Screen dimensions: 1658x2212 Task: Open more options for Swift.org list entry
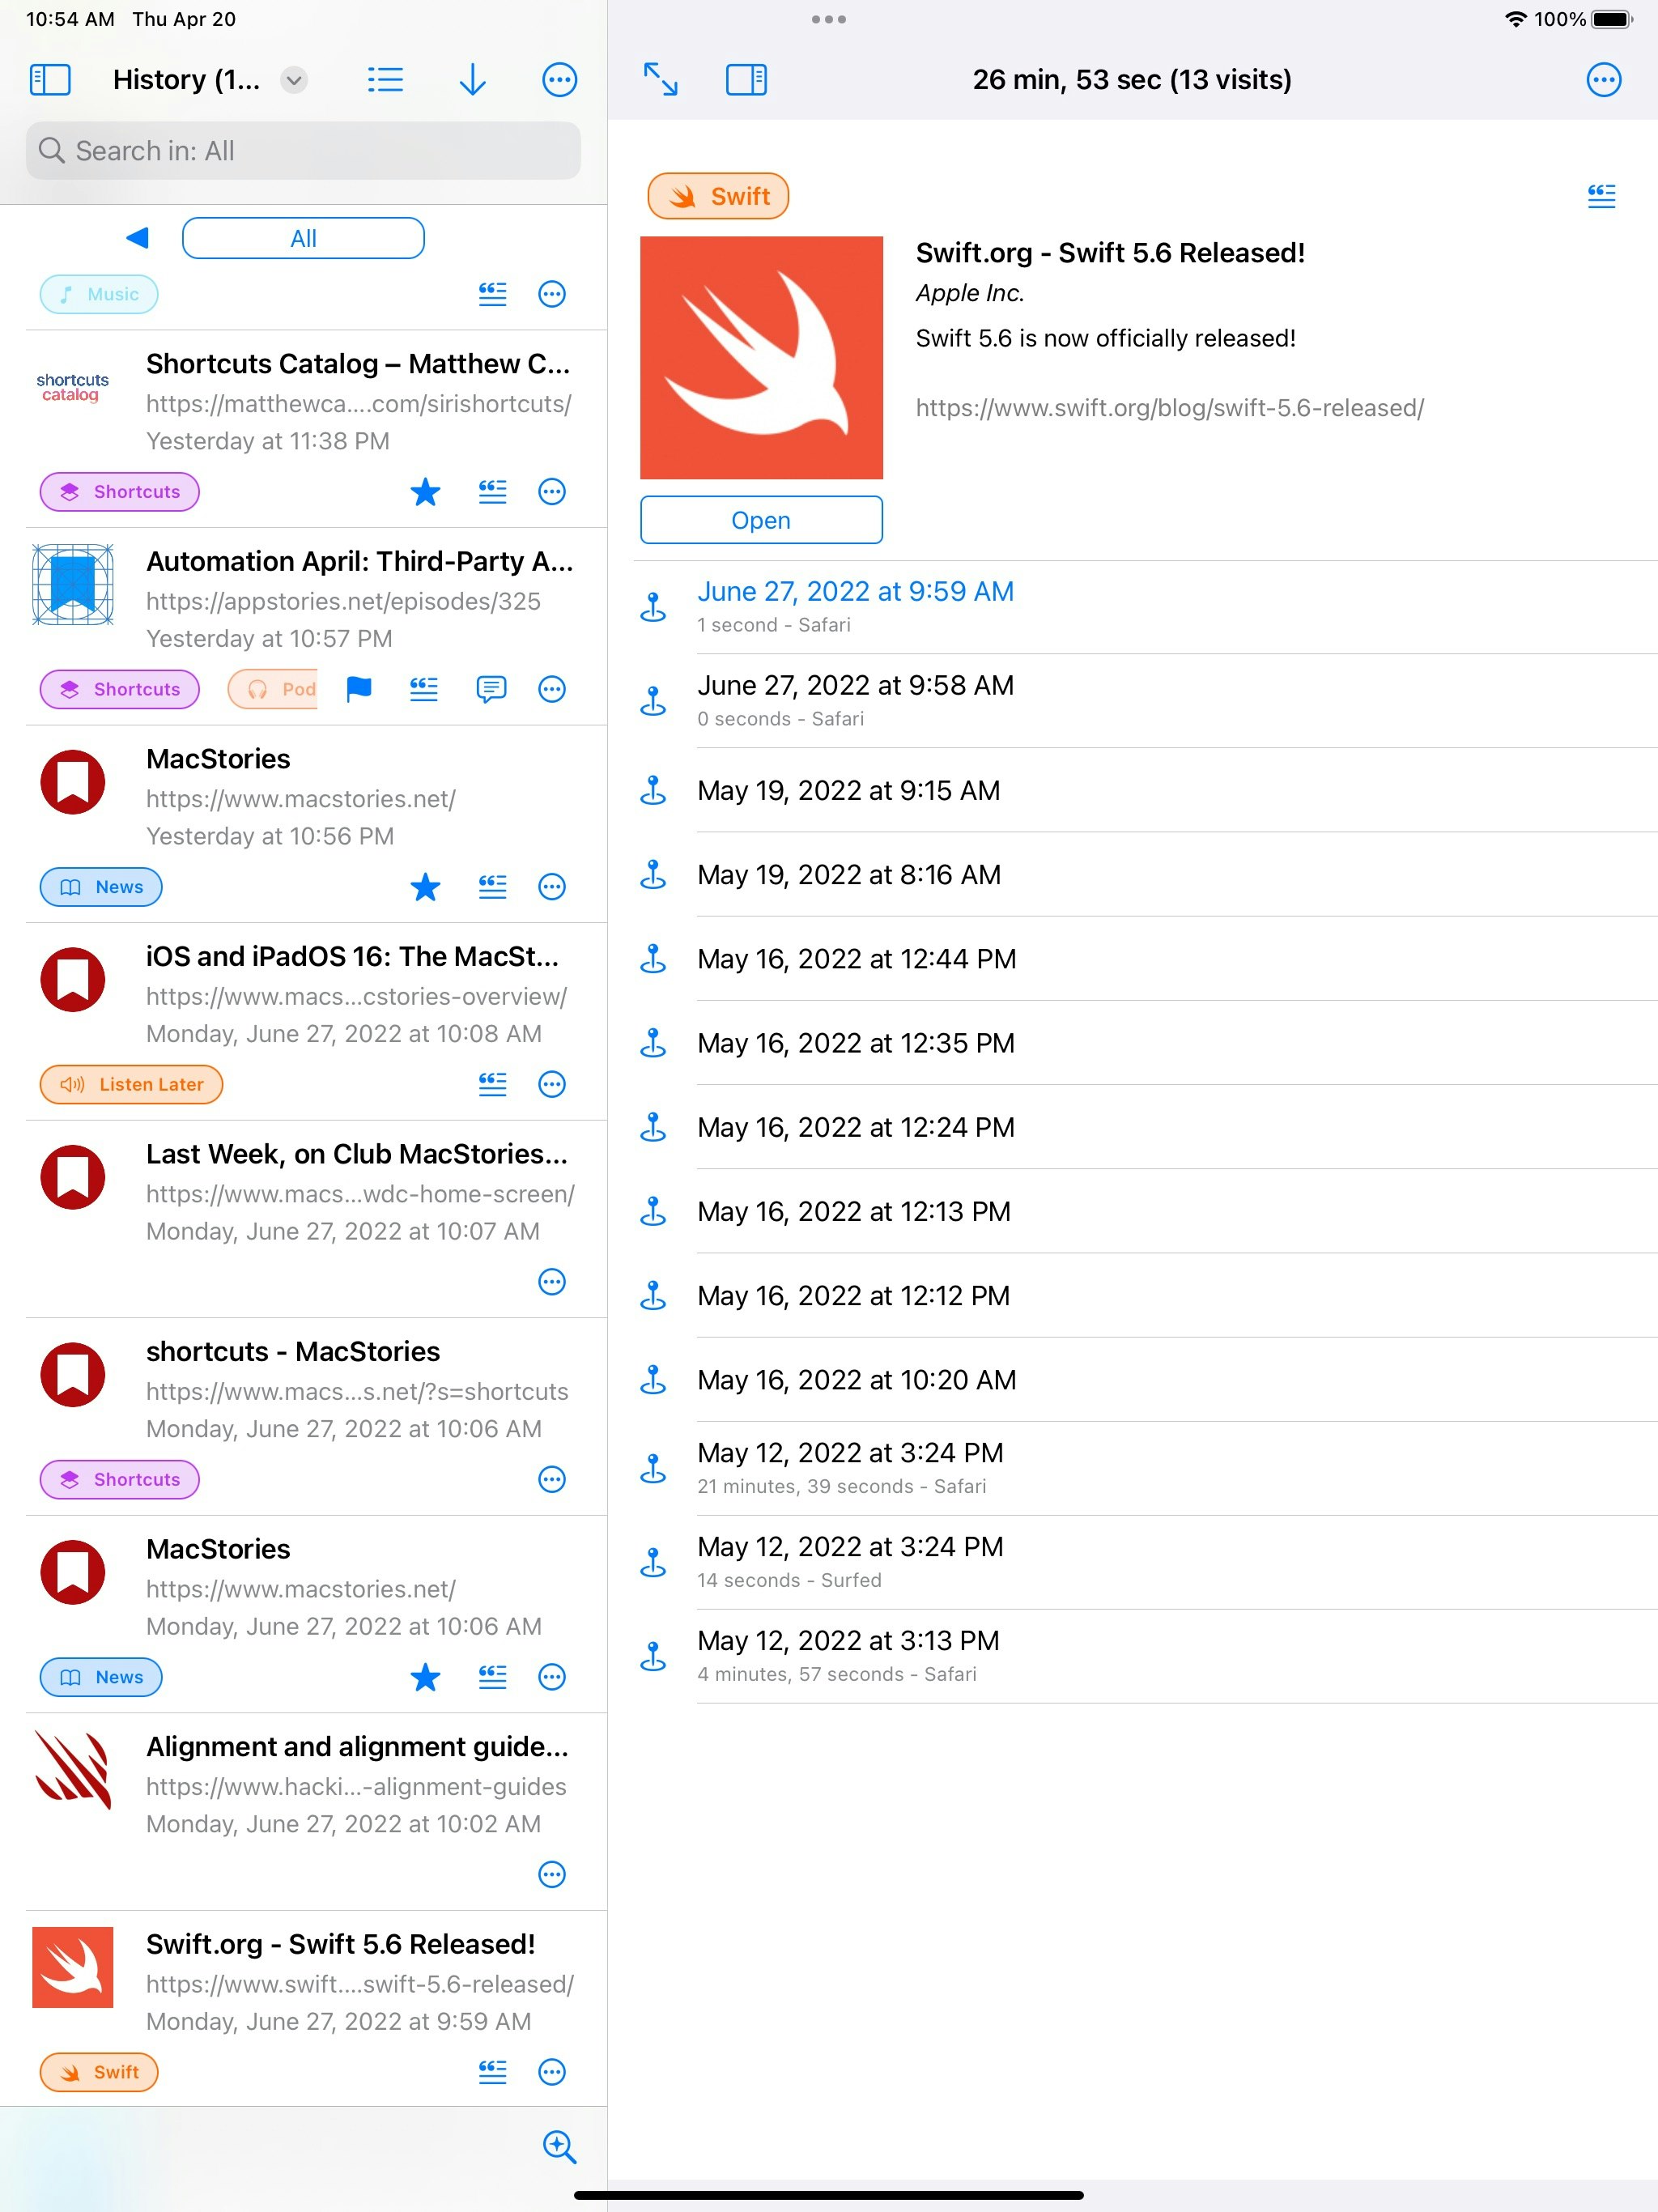[552, 2072]
